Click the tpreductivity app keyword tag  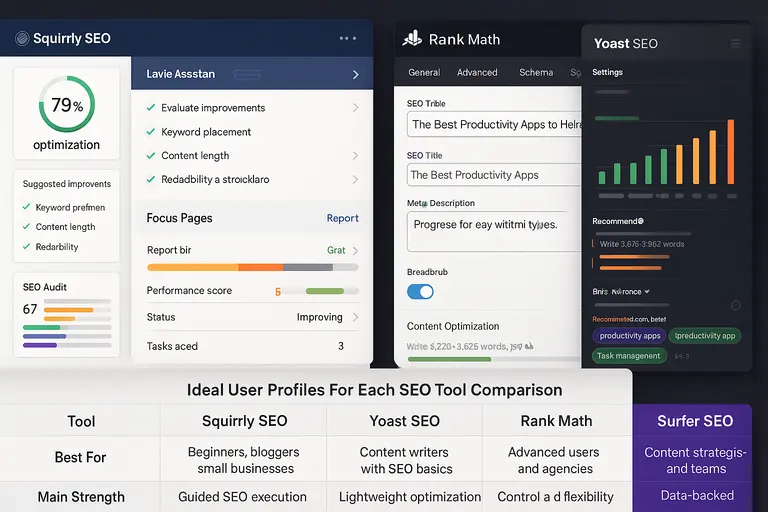click(x=705, y=336)
